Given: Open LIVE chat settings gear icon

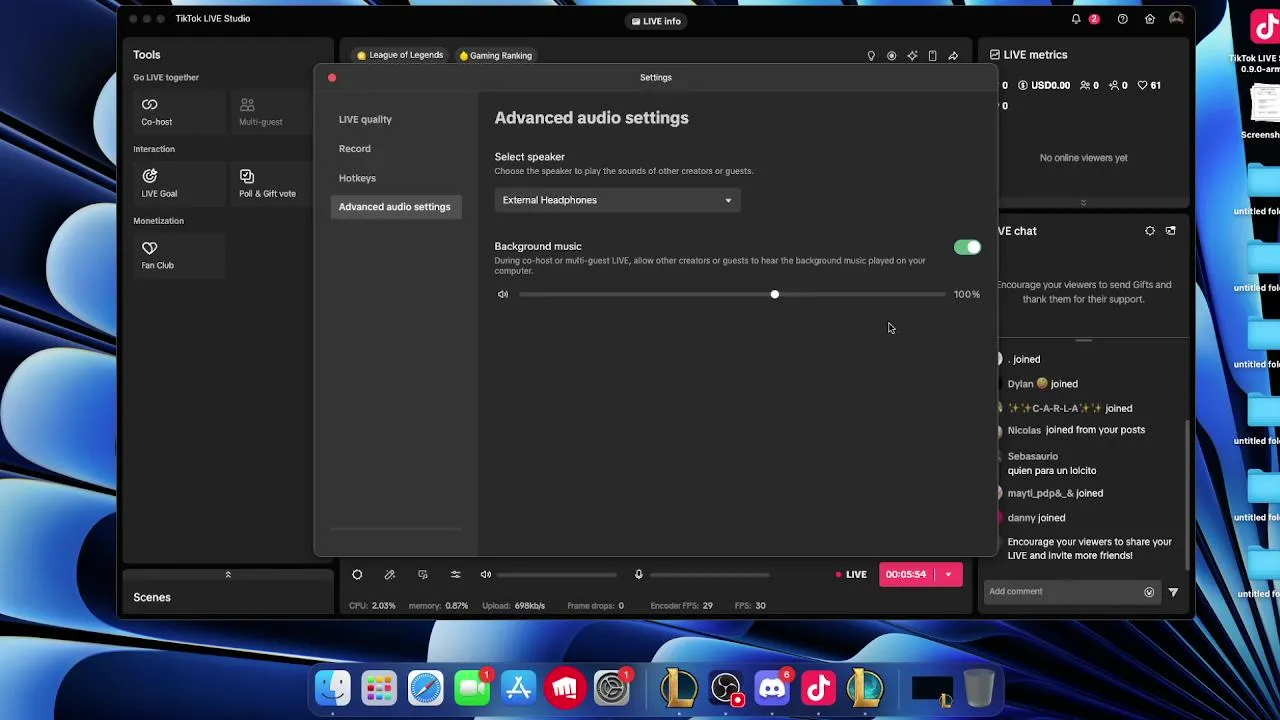Looking at the screenshot, I should (1150, 231).
